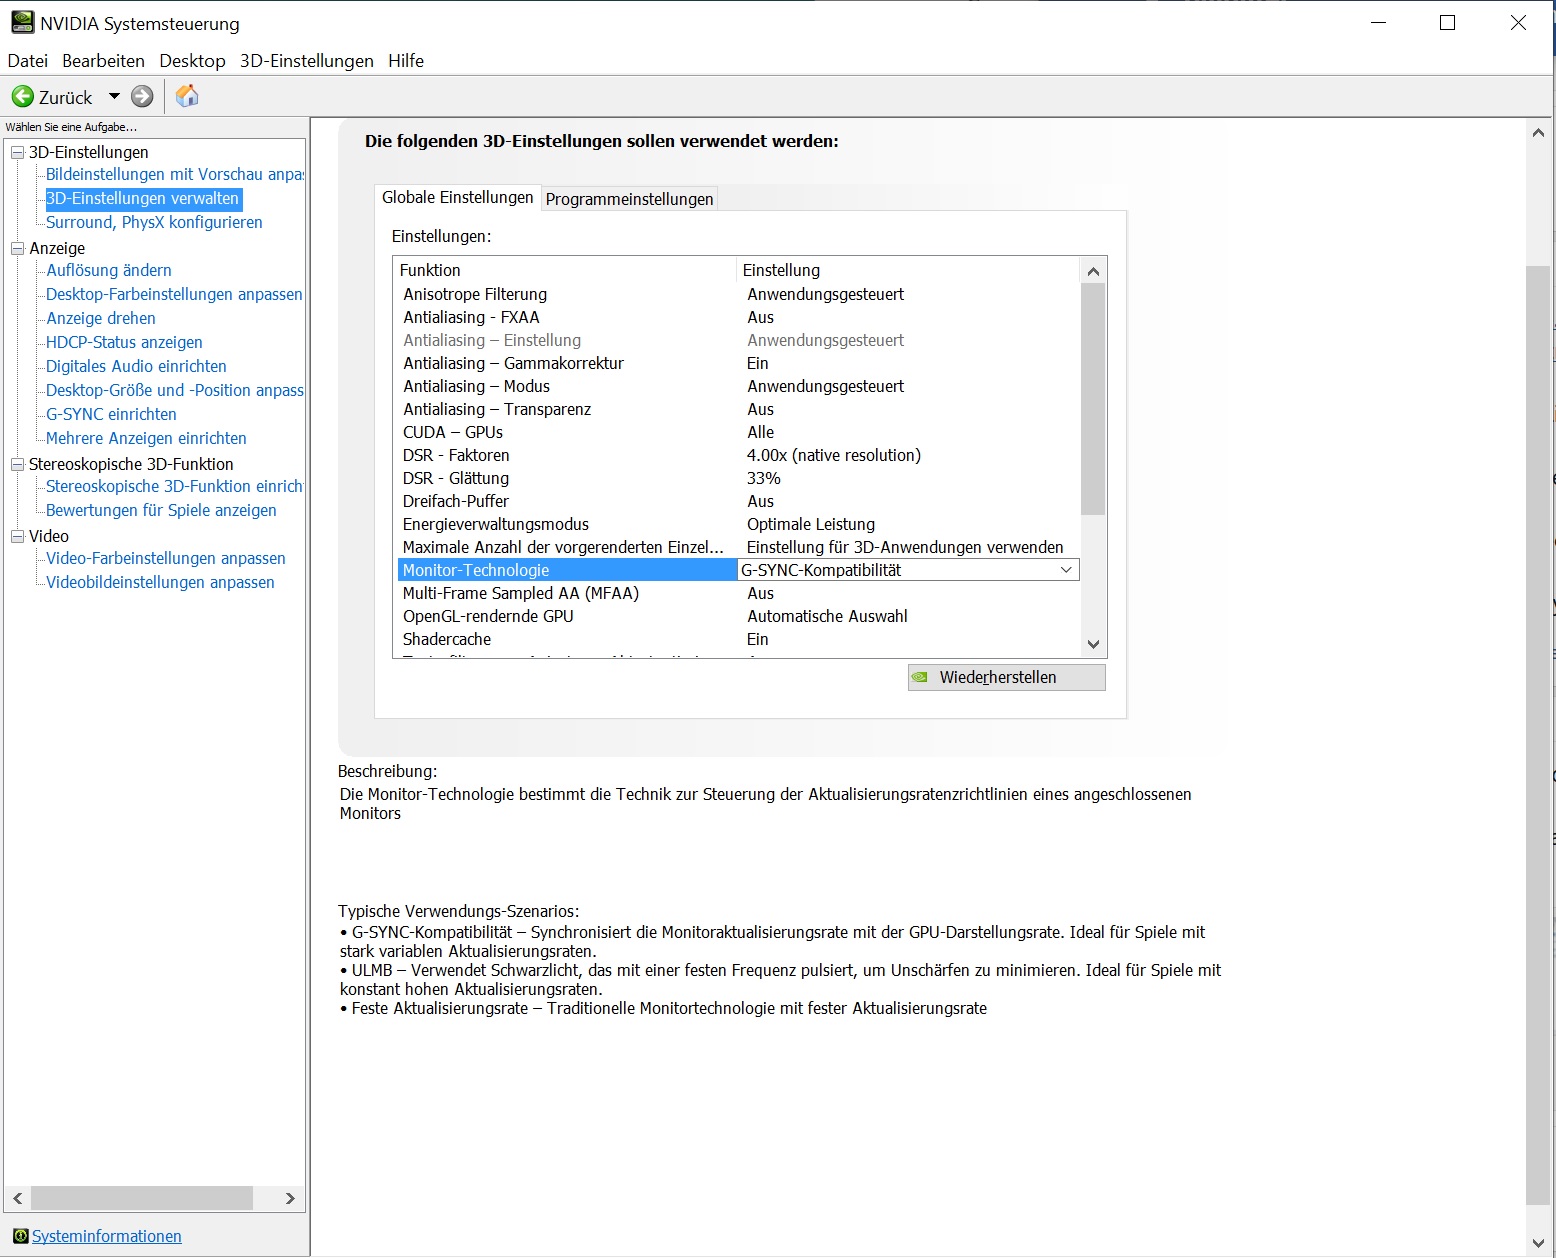Select the Dreifach-Puffer row
This screenshot has width=1556, height=1258.
(x=738, y=501)
